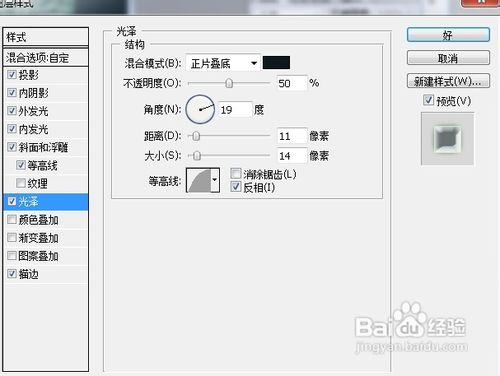Expand the contour dropdown arrow
Image resolution: width=500 pixels, height=376 pixels.
pyautogui.click(x=215, y=180)
